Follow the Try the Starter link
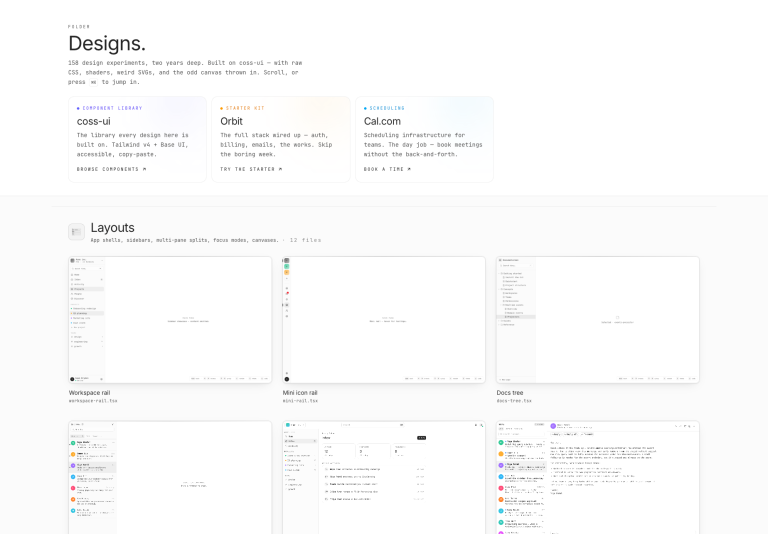 [x=251, y=169]
